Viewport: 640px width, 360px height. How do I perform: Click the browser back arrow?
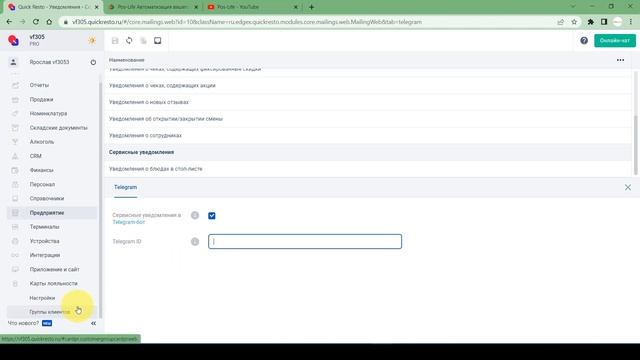[9, 22]
